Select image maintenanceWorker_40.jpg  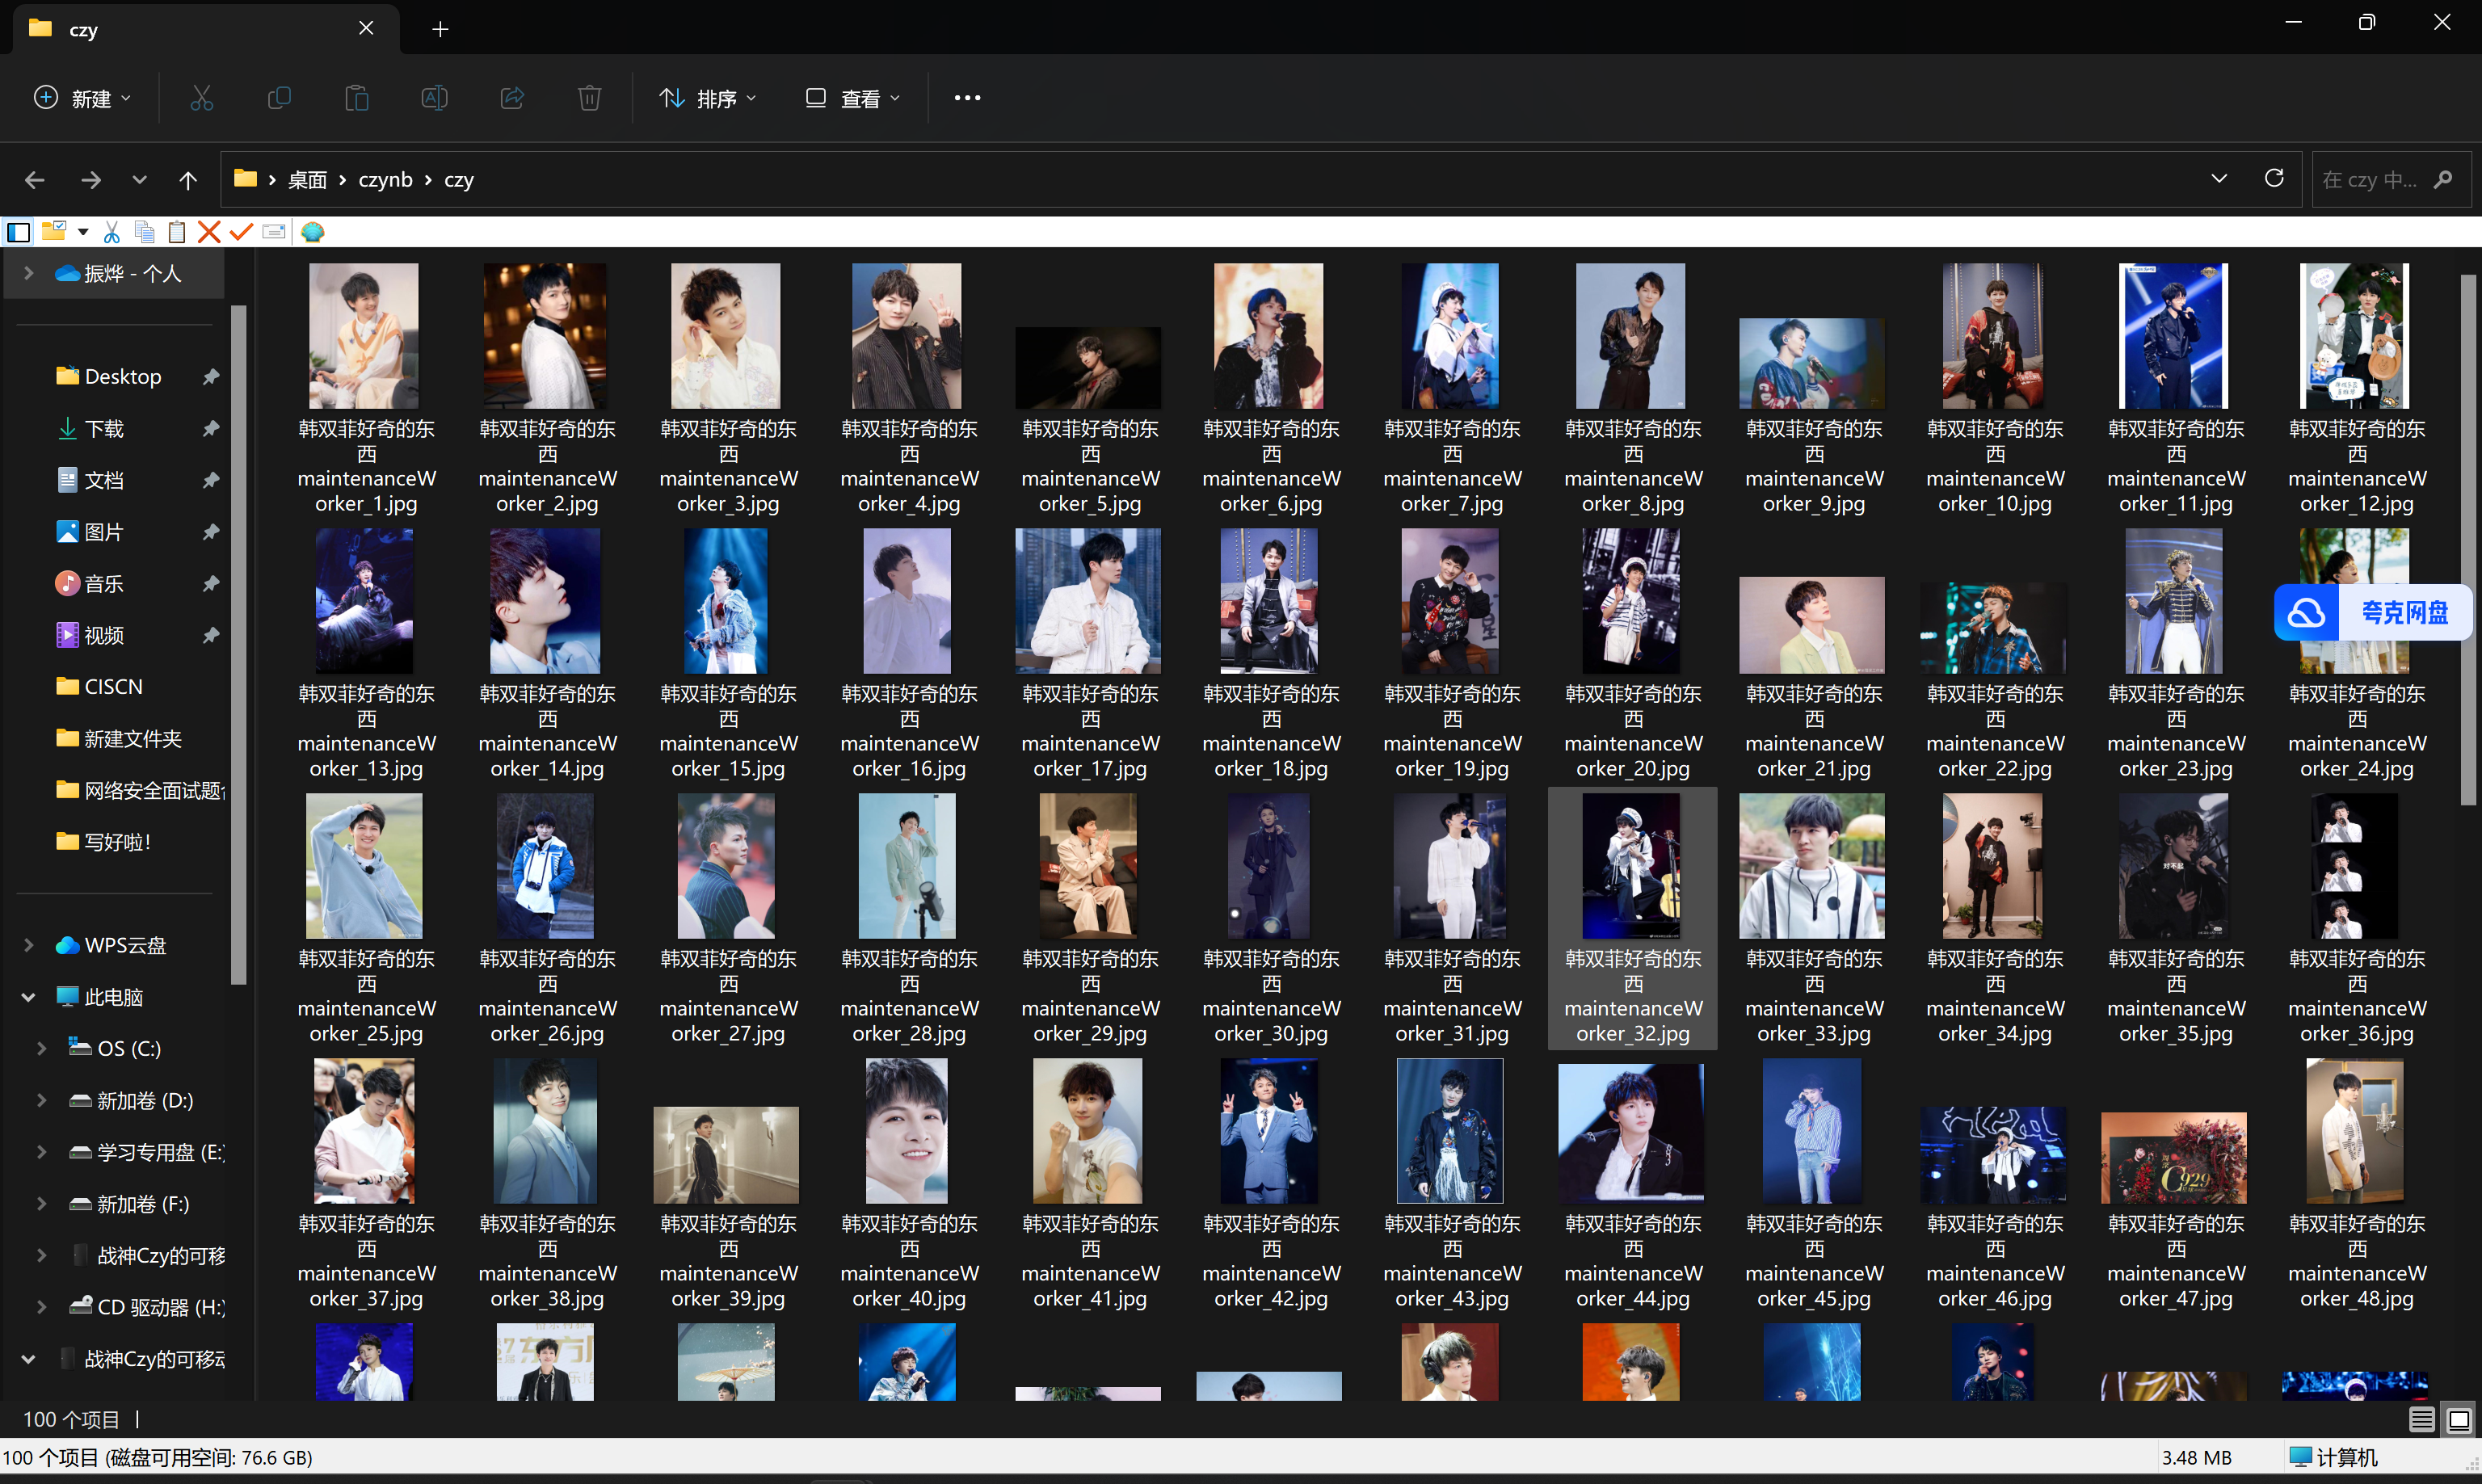point(908,1184)
